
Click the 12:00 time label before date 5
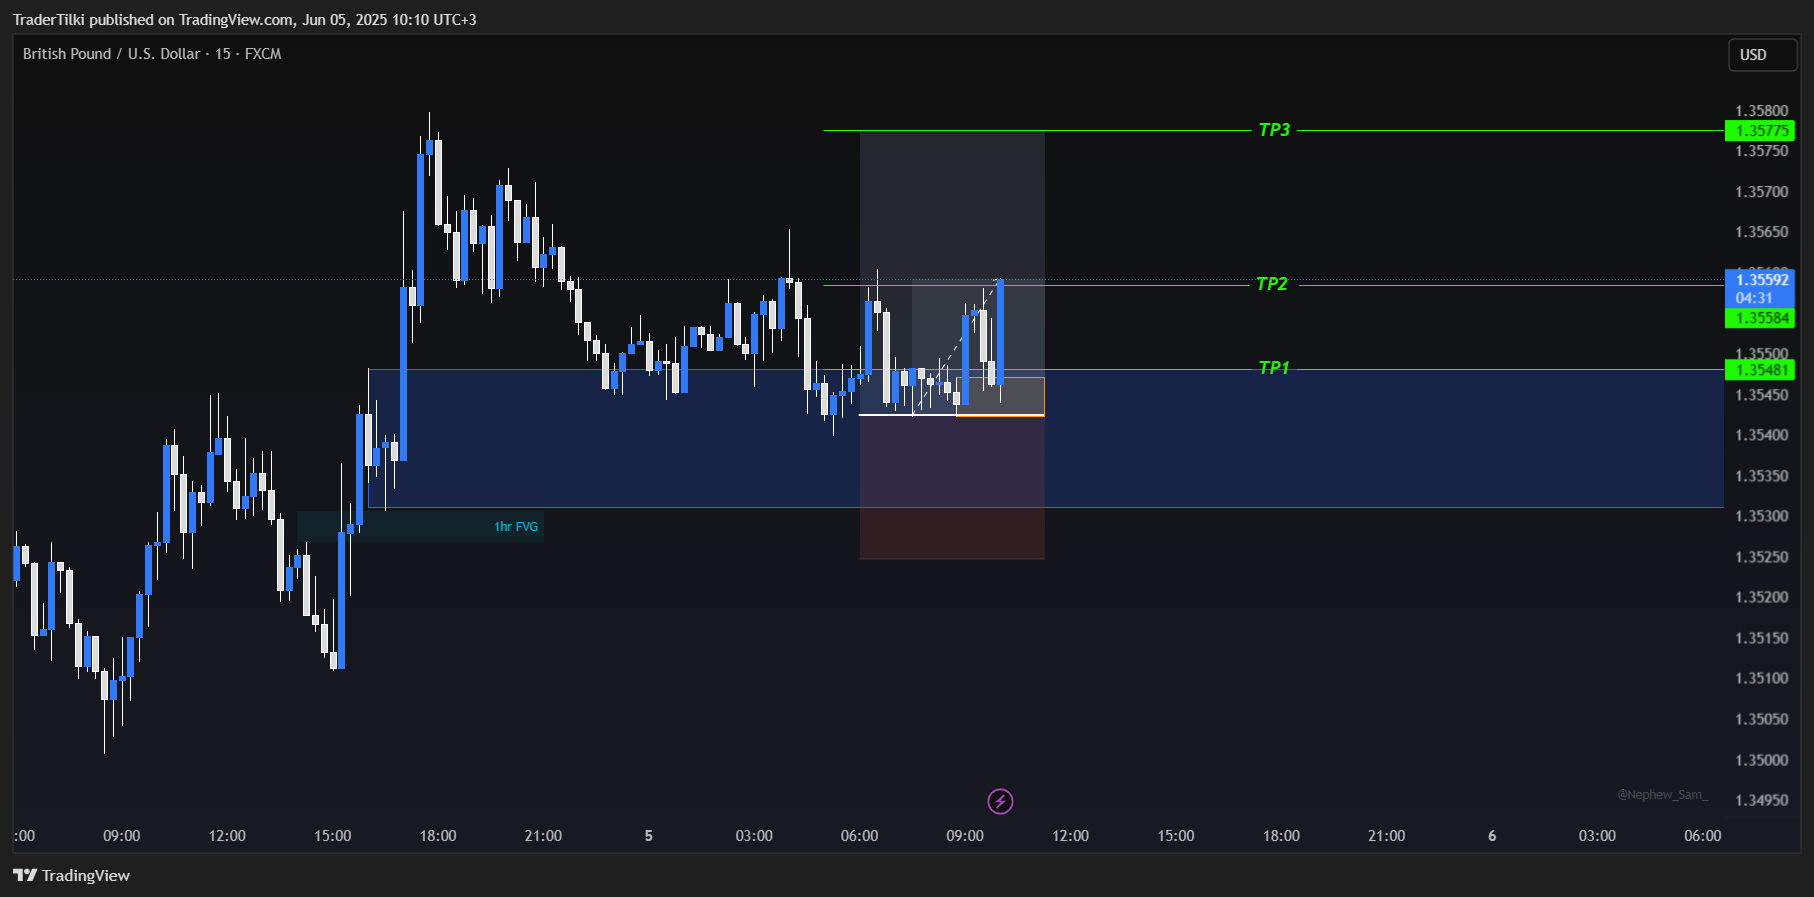pos(227,836)
